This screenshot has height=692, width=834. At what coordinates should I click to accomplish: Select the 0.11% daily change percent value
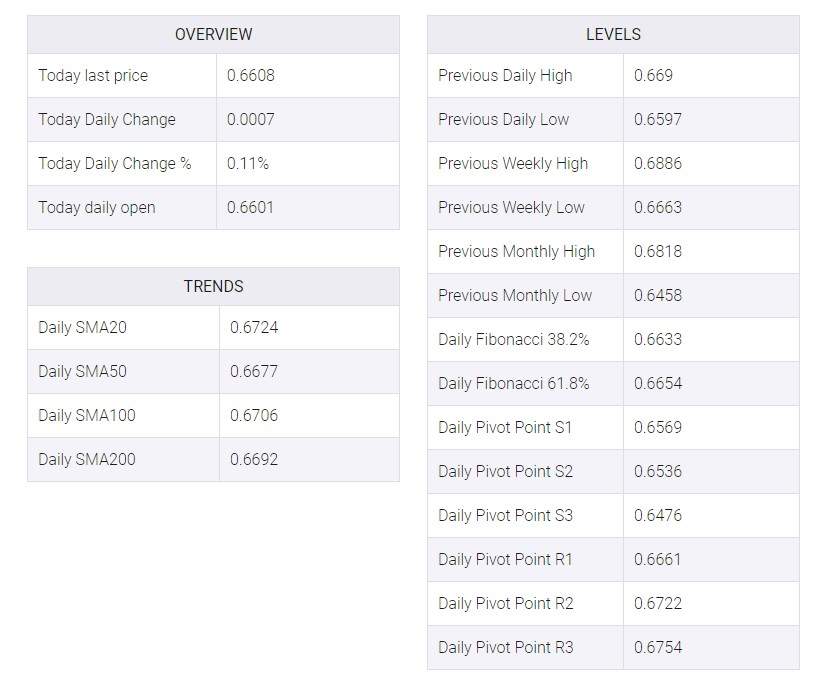pos(248,163)
